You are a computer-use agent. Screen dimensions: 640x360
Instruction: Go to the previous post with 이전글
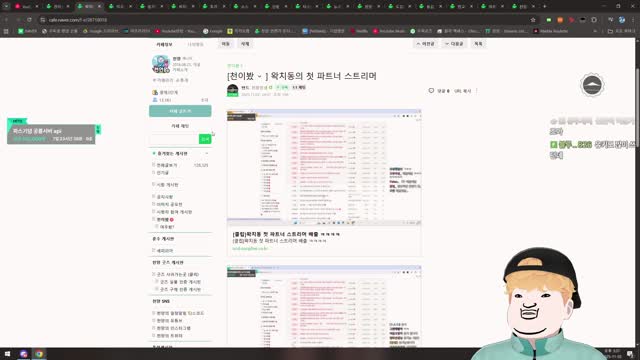425,44
